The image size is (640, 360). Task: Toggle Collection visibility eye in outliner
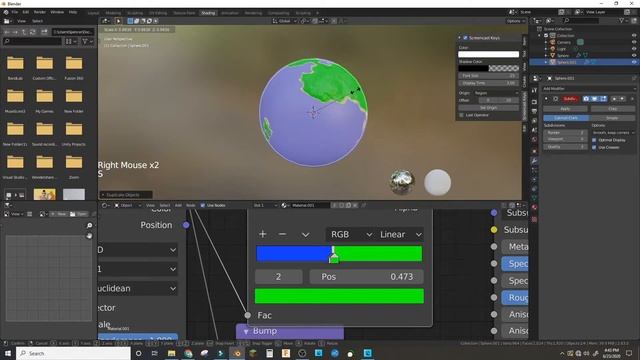pyautogui.click(x=634, y=36)
